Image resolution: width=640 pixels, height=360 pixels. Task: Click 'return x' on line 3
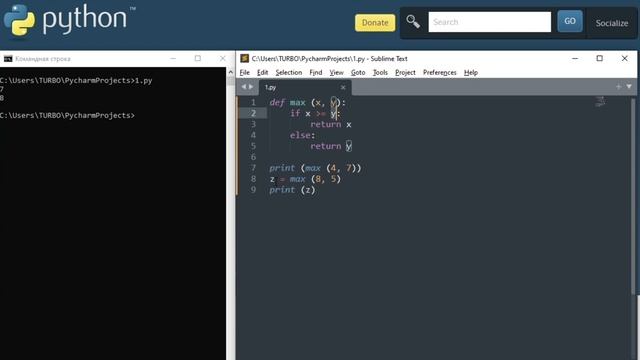331,124
